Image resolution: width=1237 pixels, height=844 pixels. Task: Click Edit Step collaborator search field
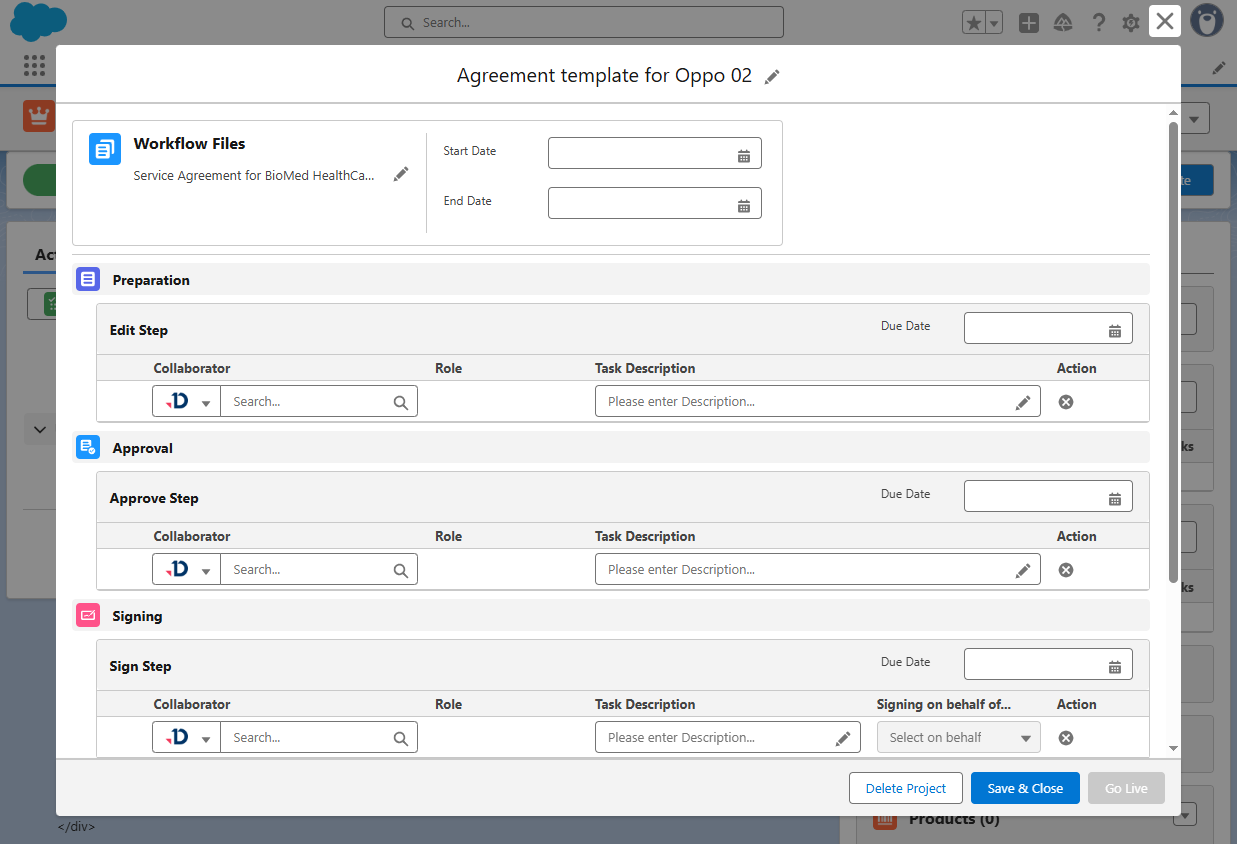coord(310,402)
